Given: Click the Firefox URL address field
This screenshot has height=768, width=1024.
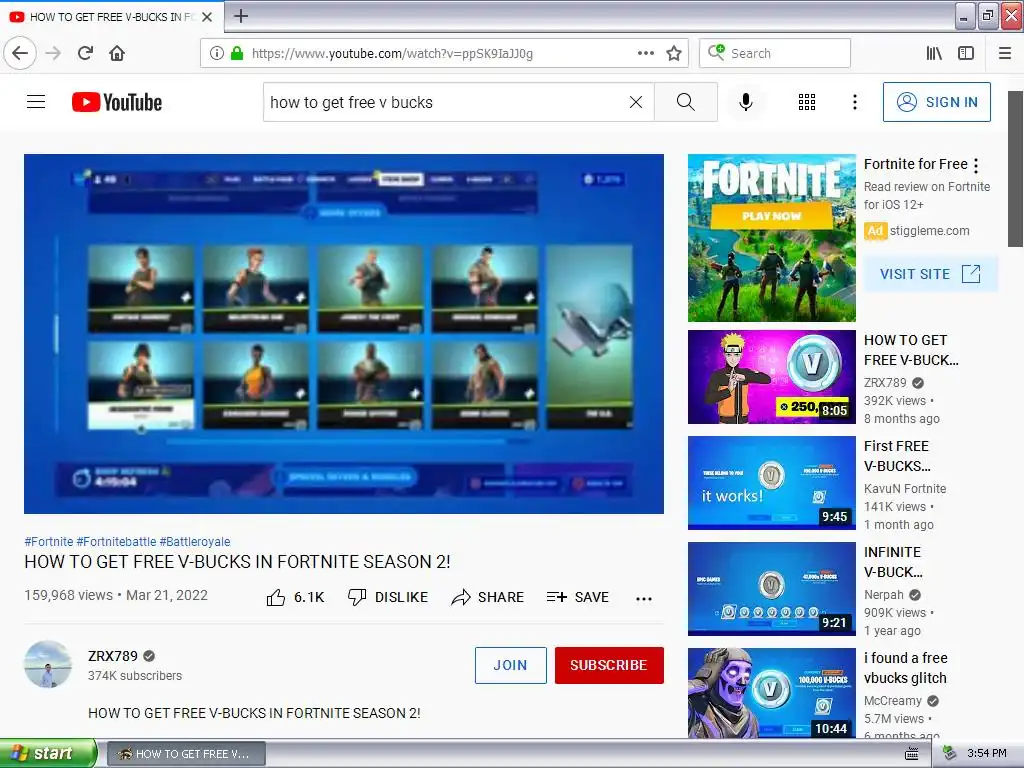Looking at the screenshot, I should point(438,53).
